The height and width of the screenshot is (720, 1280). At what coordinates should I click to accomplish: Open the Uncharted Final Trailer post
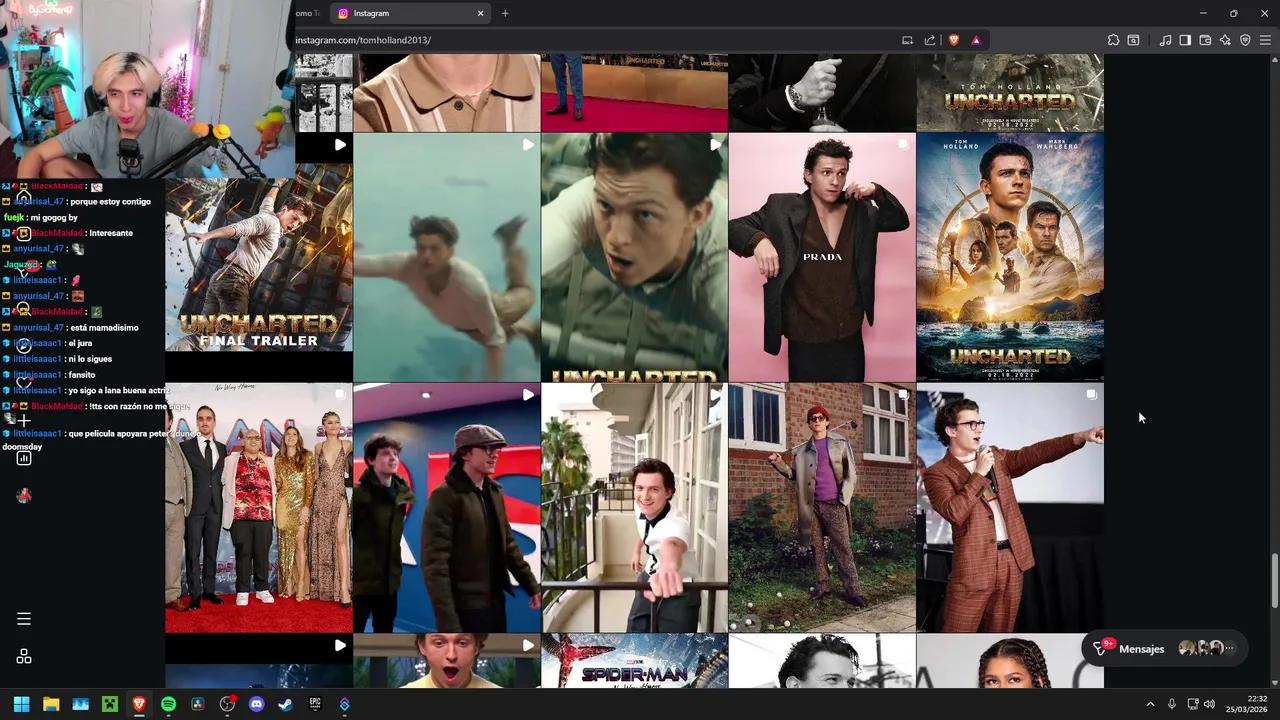[259, 257]
